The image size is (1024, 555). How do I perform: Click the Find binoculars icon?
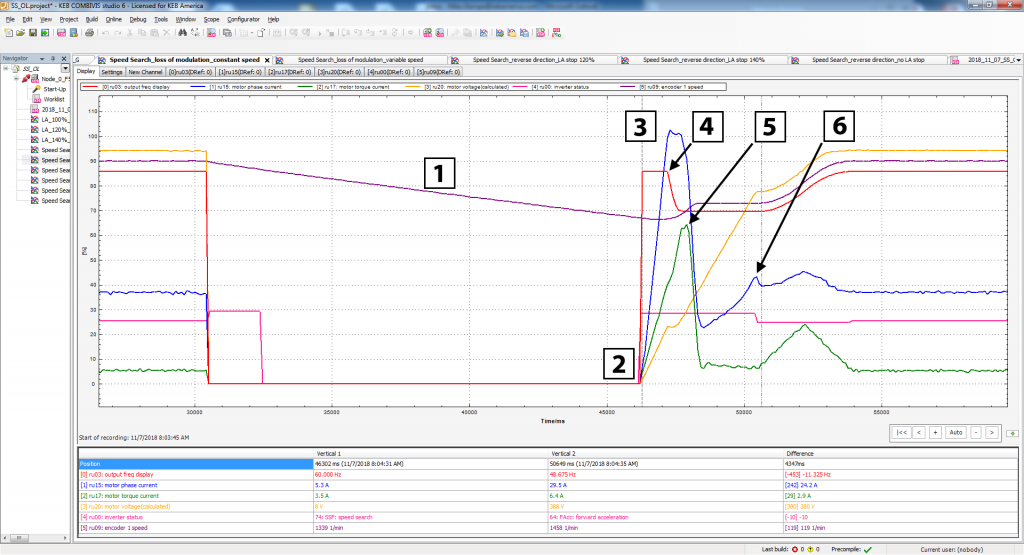[182, 33]
